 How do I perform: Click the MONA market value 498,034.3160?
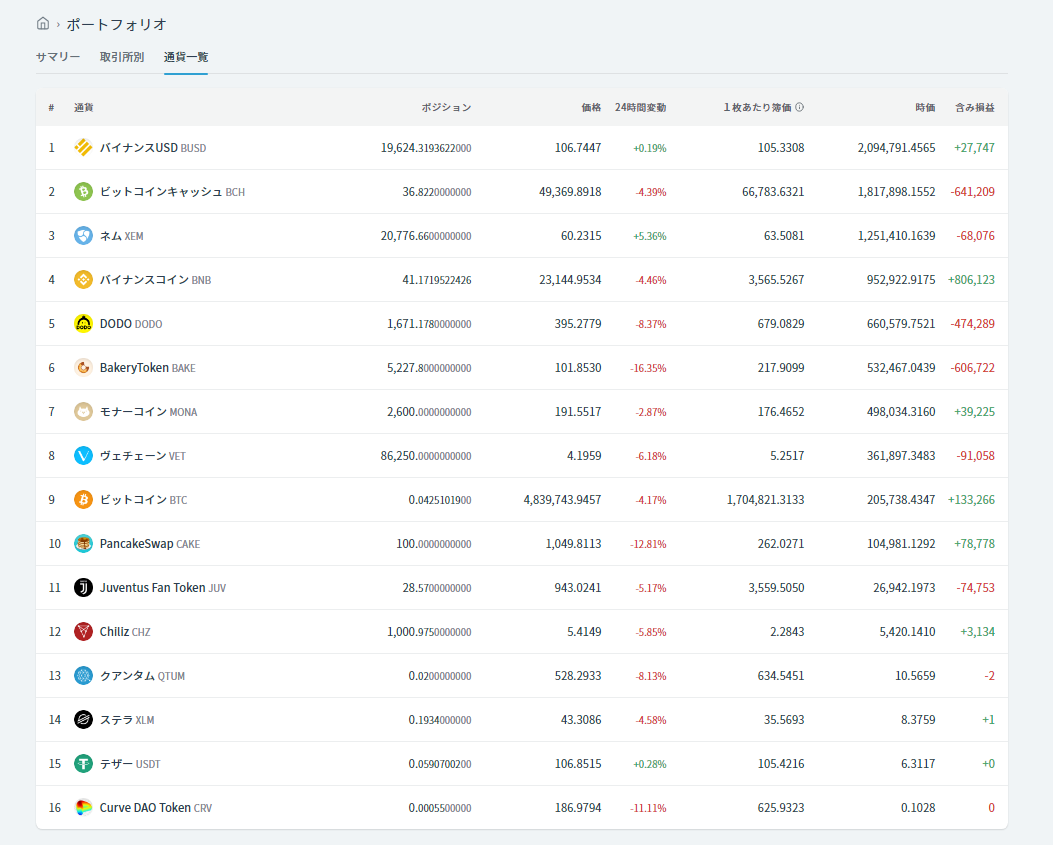click(x=901, y=412)
